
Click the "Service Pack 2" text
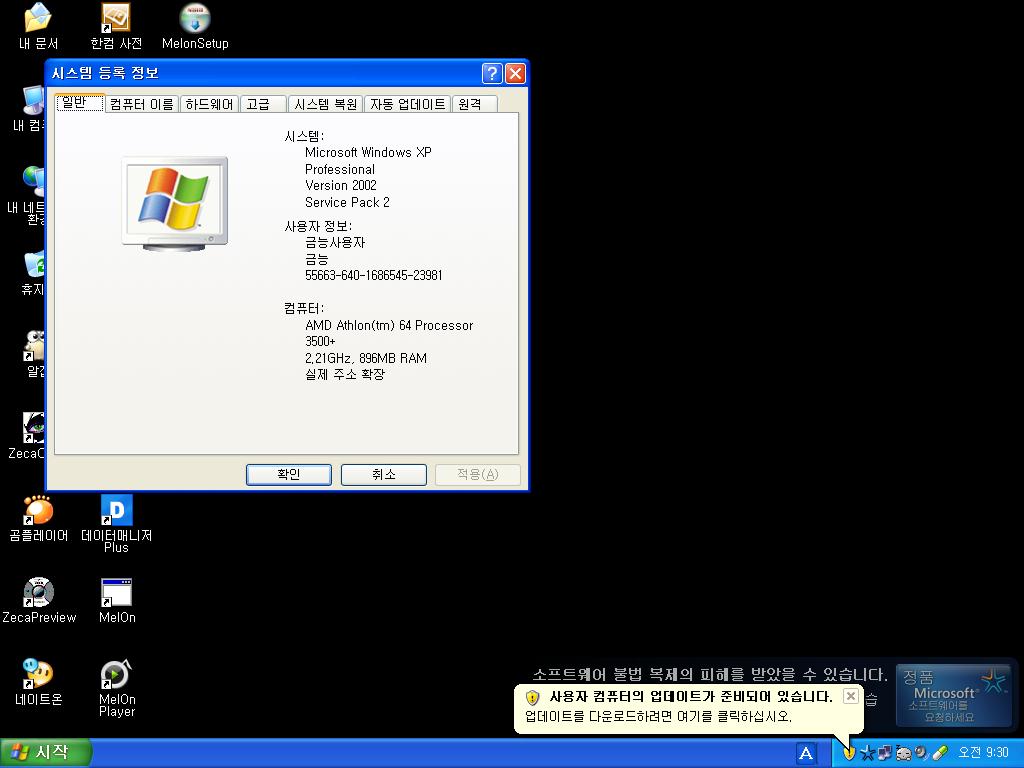click(x=347, y=202)
